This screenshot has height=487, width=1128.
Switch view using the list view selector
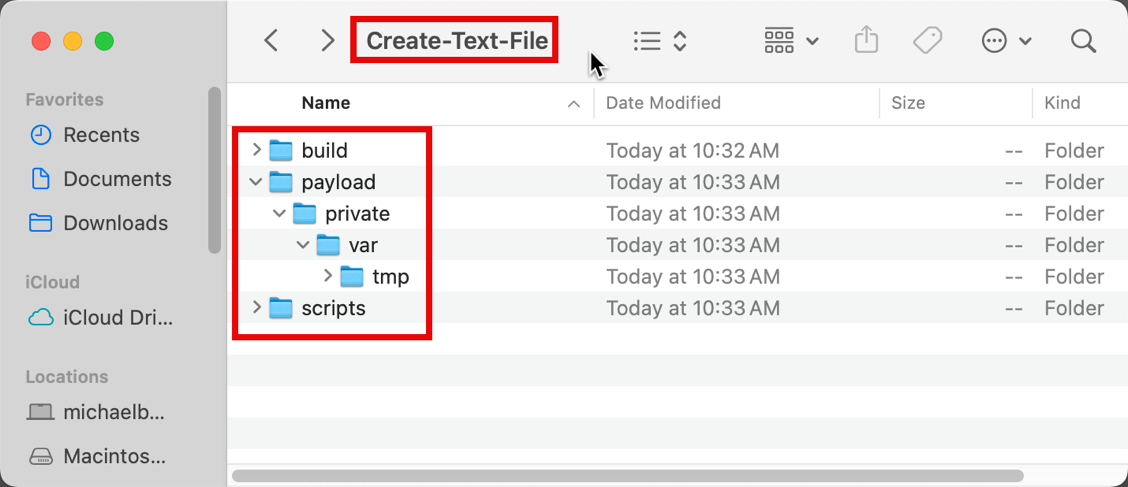[660, 41]
